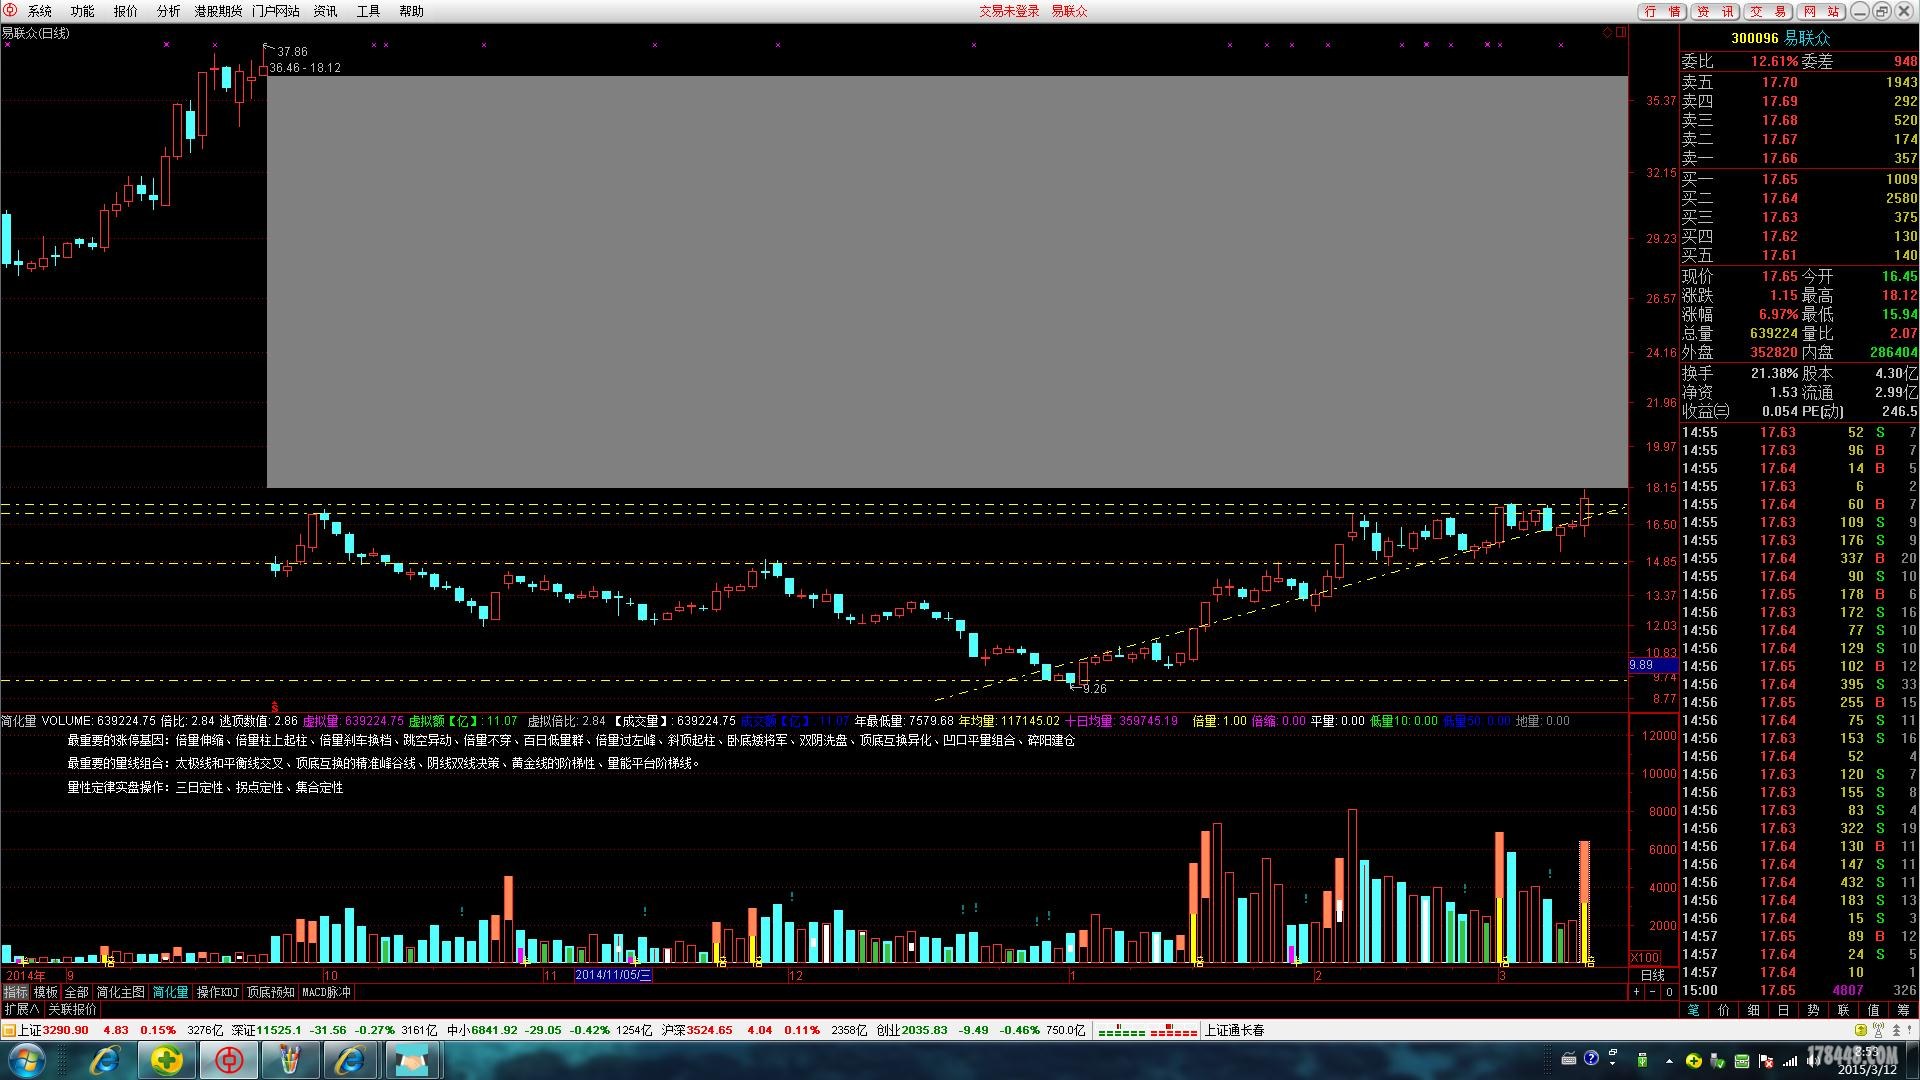1920x1080 pixels.
Task: Open the 帮助 menu
Action: click(x=412, y=11)
